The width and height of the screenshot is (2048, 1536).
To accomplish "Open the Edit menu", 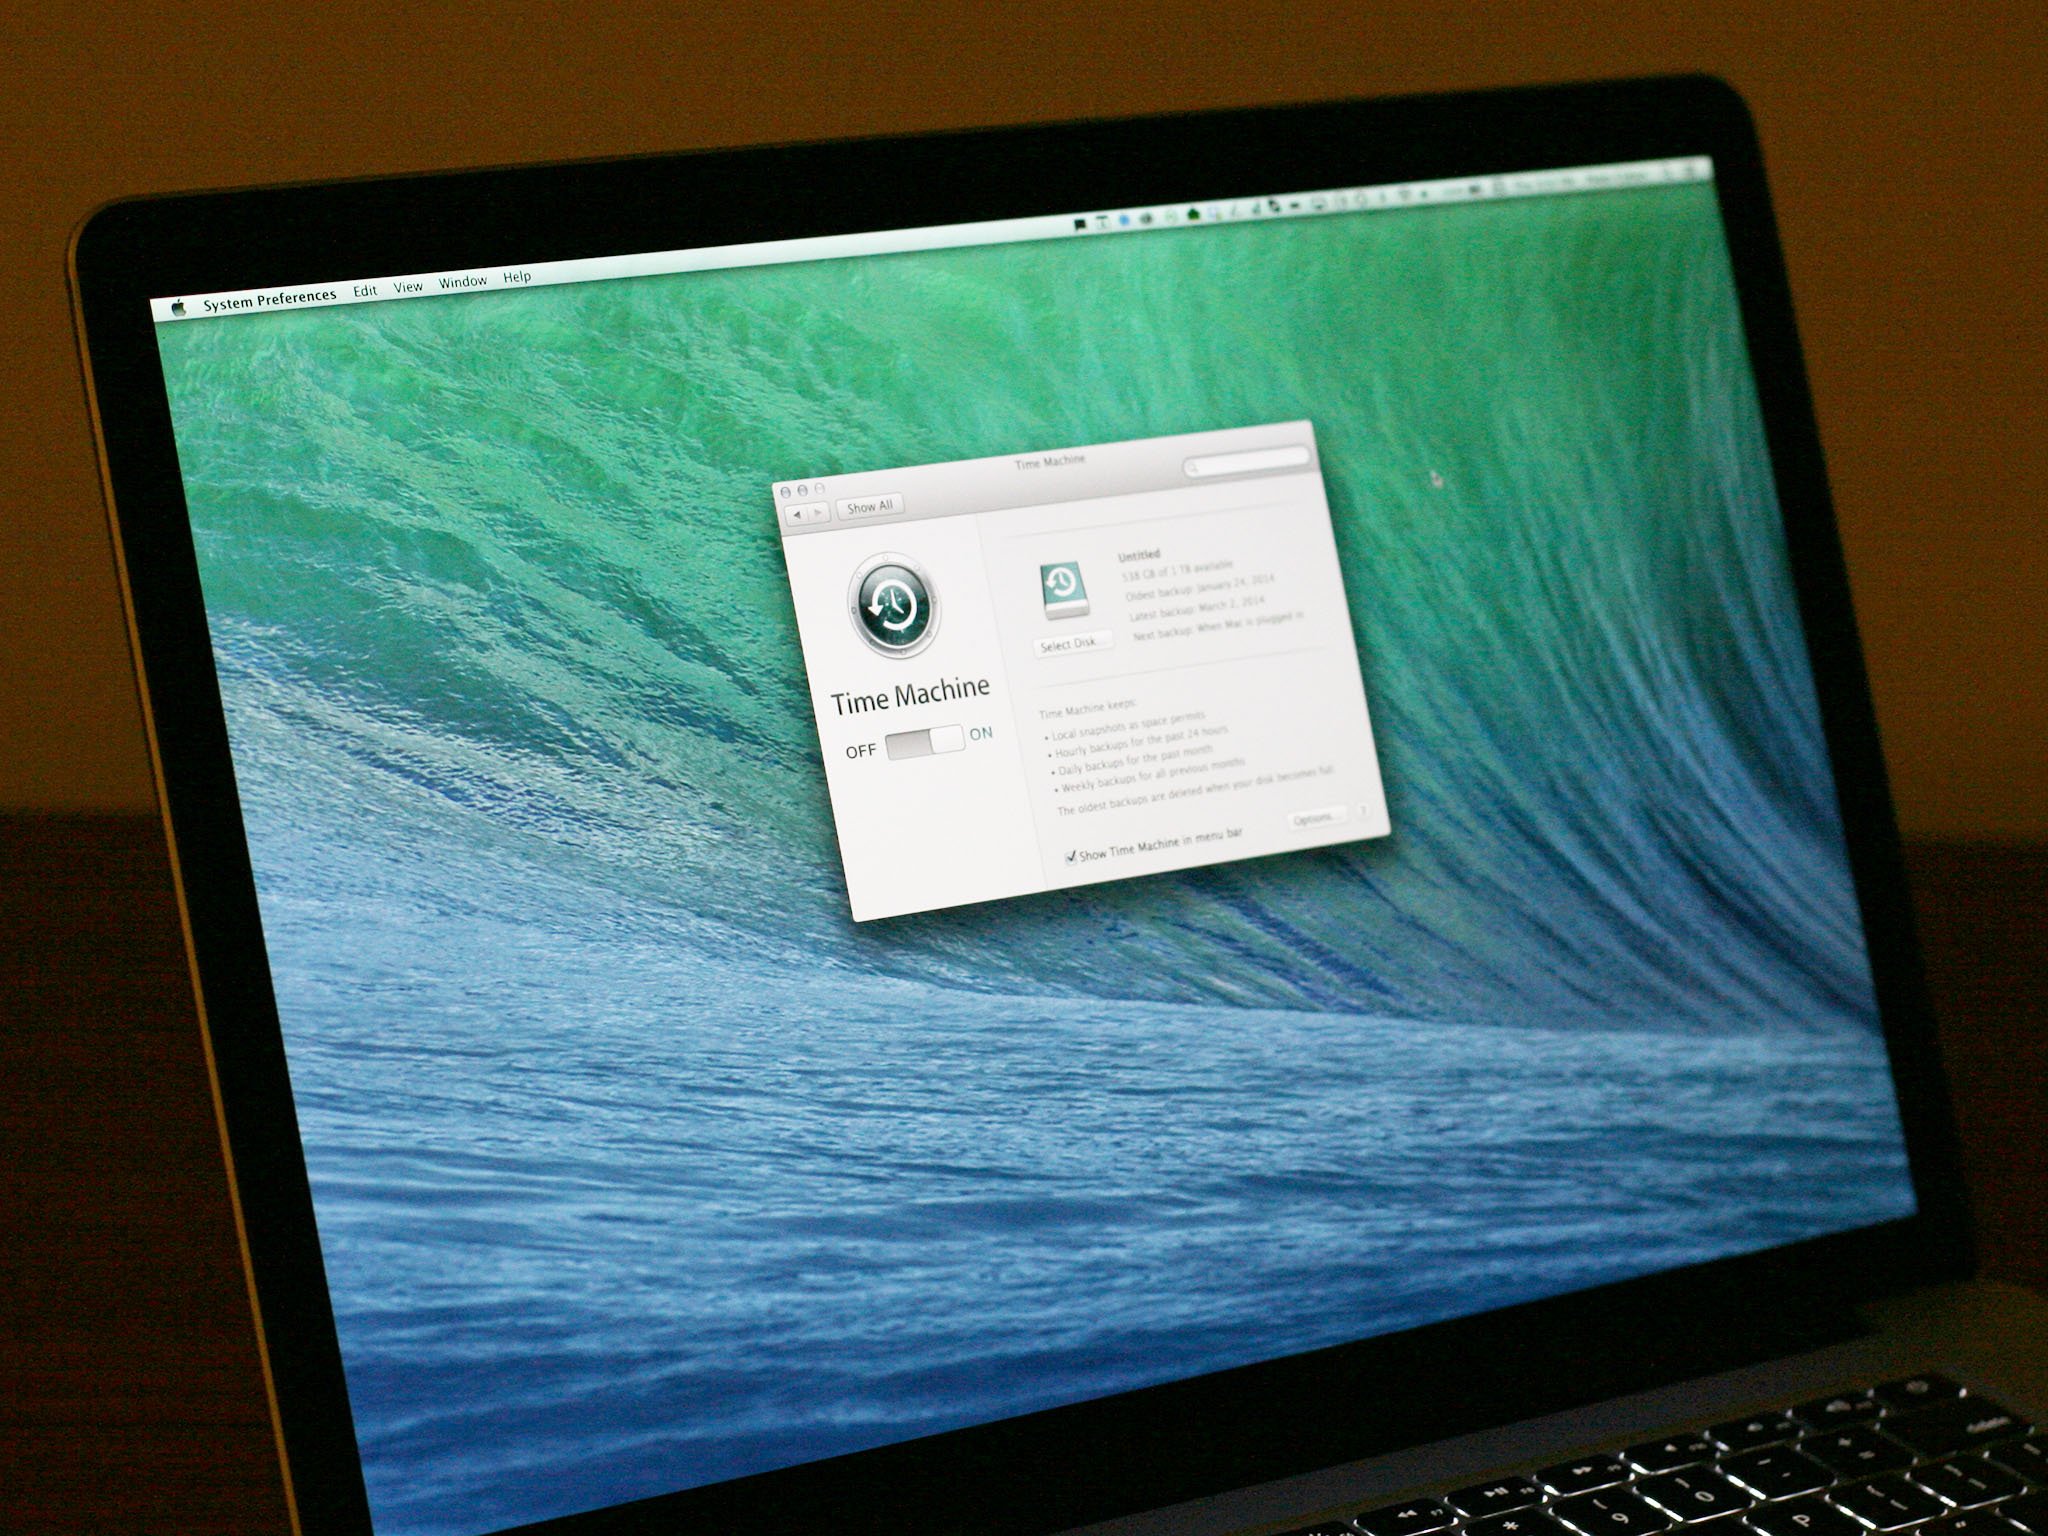I will coord(365,291).
